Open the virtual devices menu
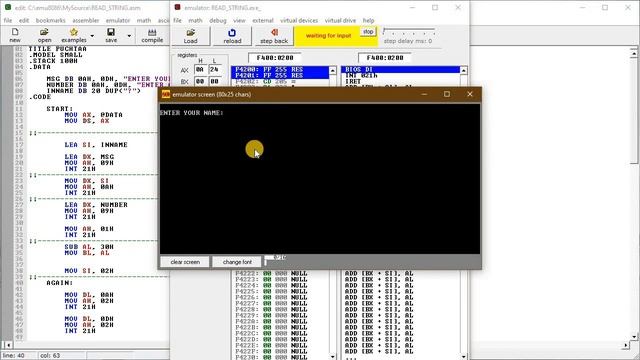Image resolution: width=640 pixels, height=360 pixels. (x=299, y=20)
